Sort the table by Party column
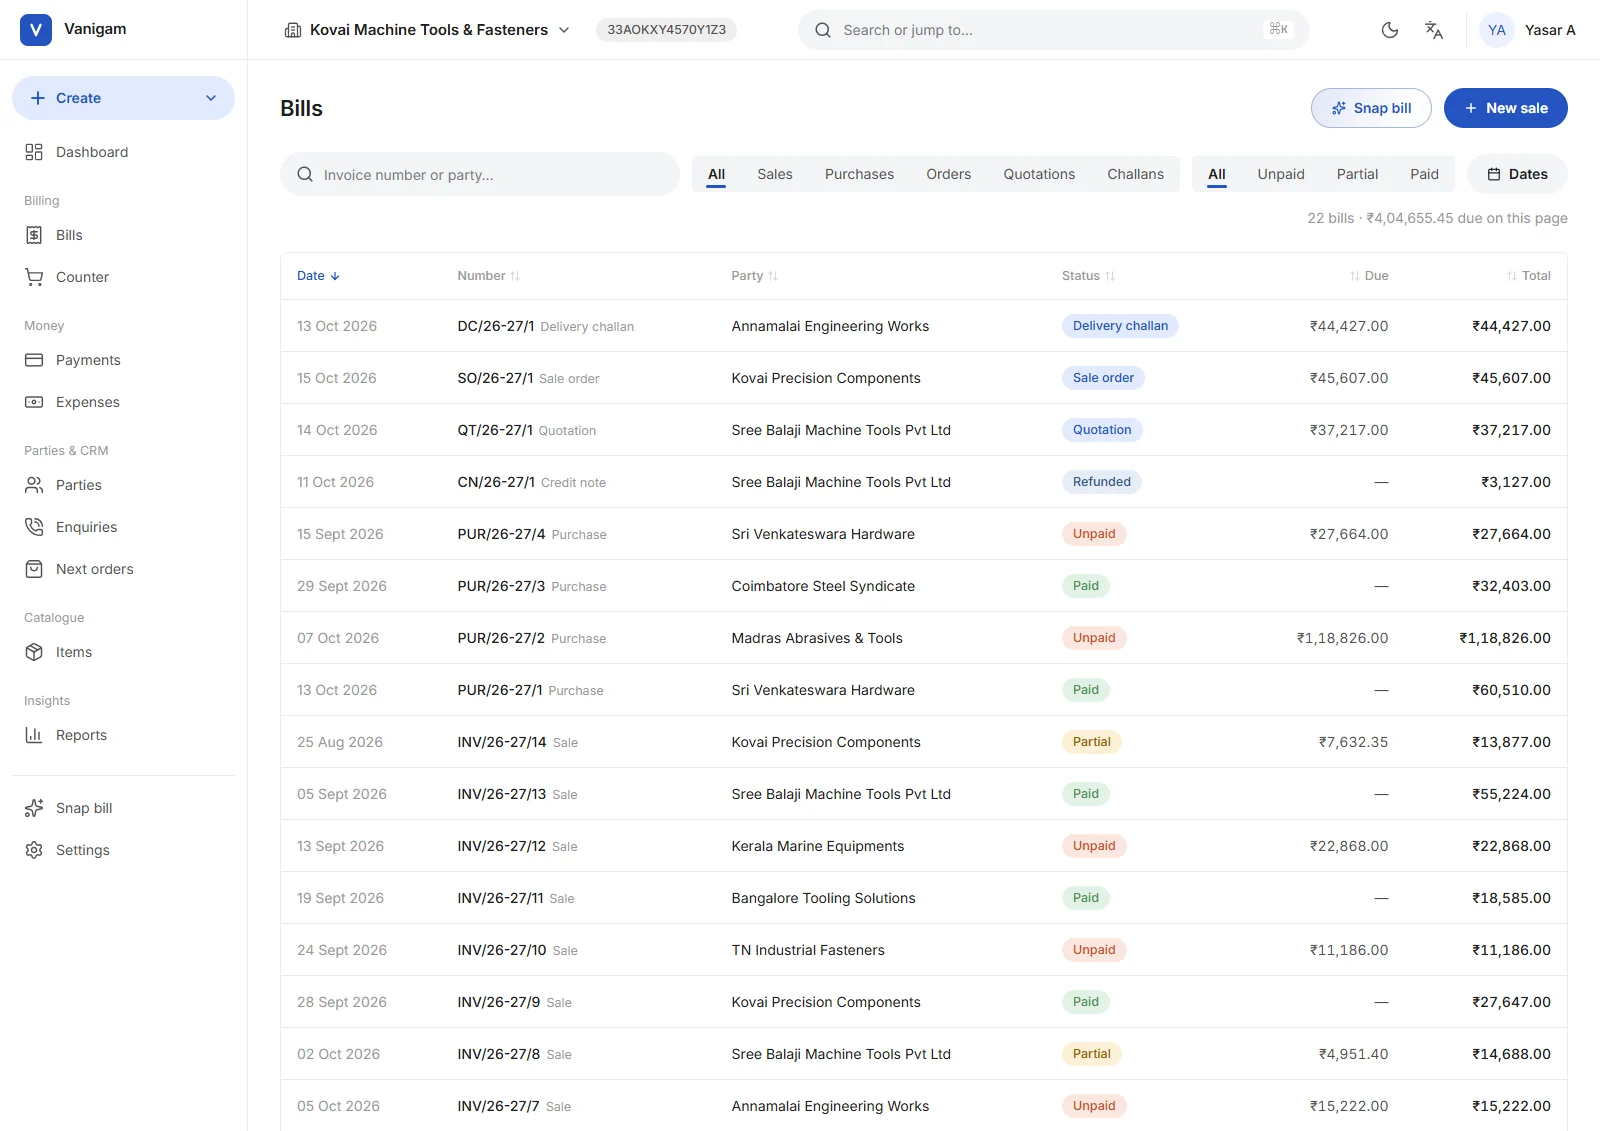Viewport: 1600px width, 1131px height. click(x=754, y=276)
